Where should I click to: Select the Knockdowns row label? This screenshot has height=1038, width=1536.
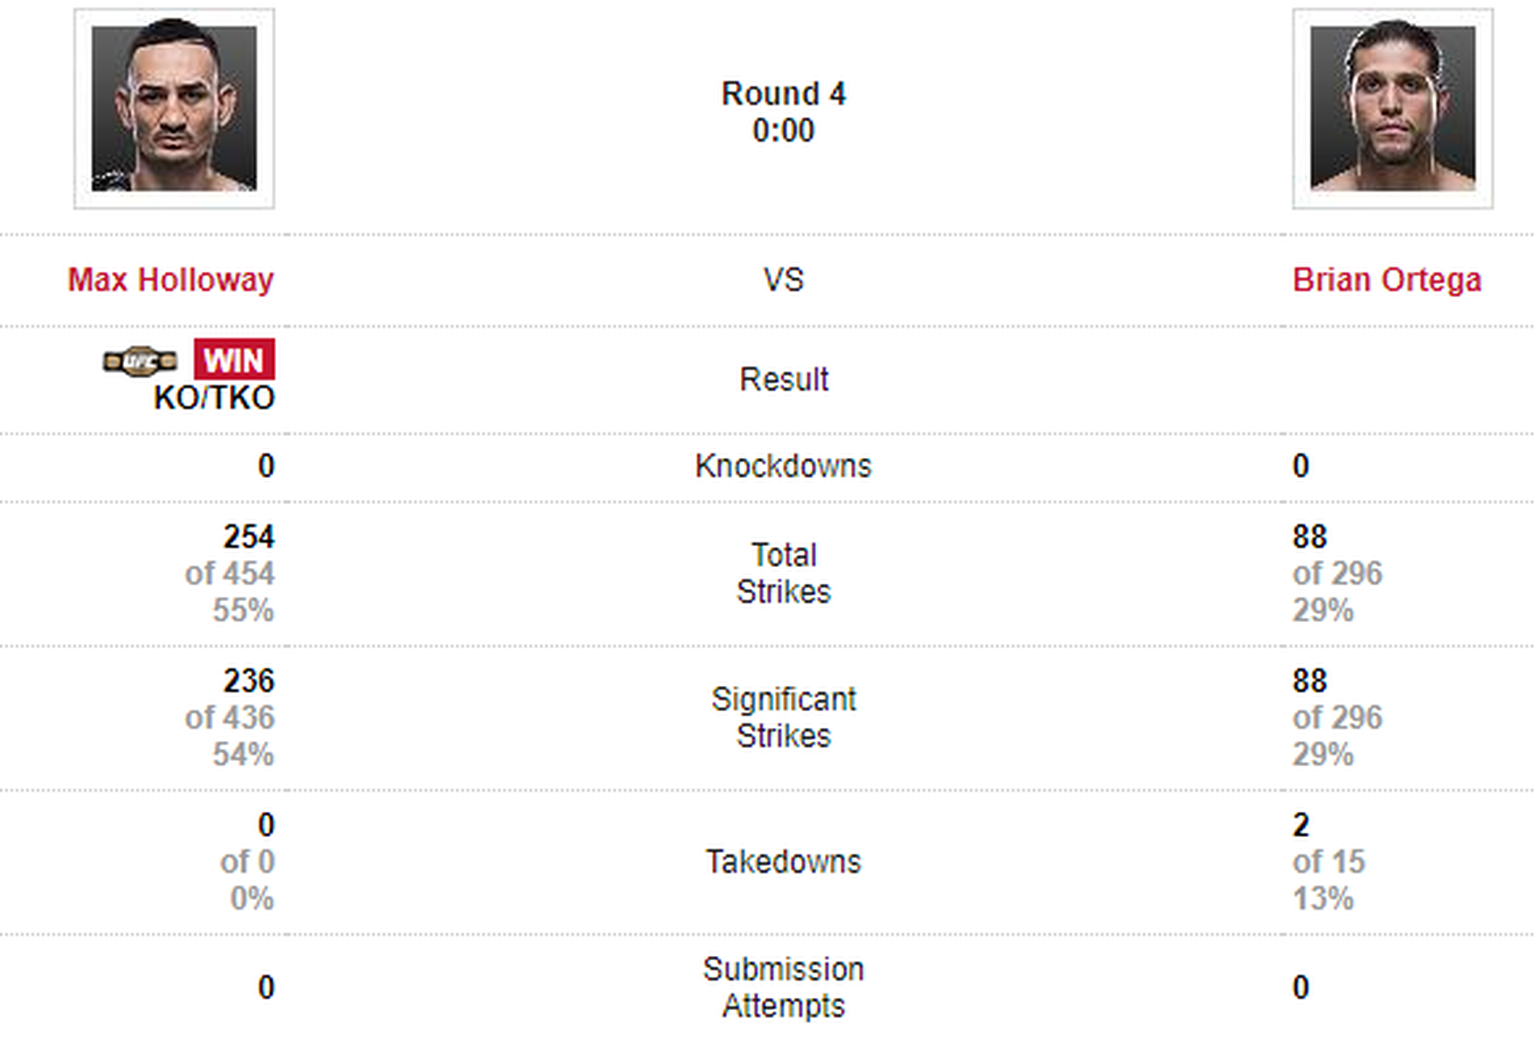pyautogui.click(x=784, y=466)
